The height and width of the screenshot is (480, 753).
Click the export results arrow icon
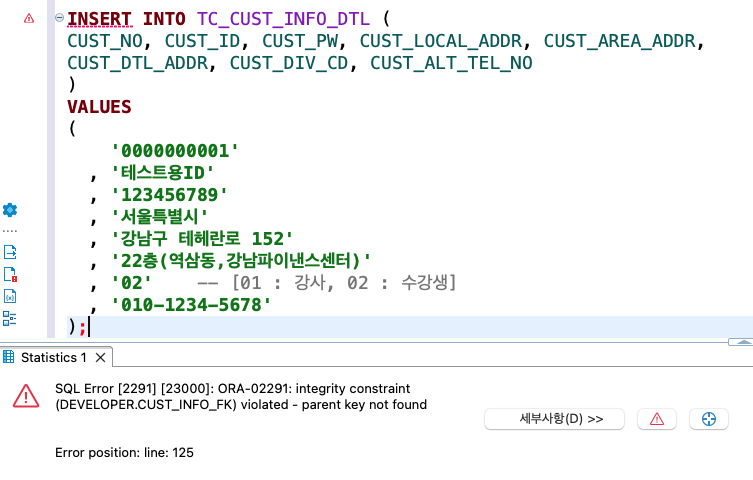click(10, 252)
